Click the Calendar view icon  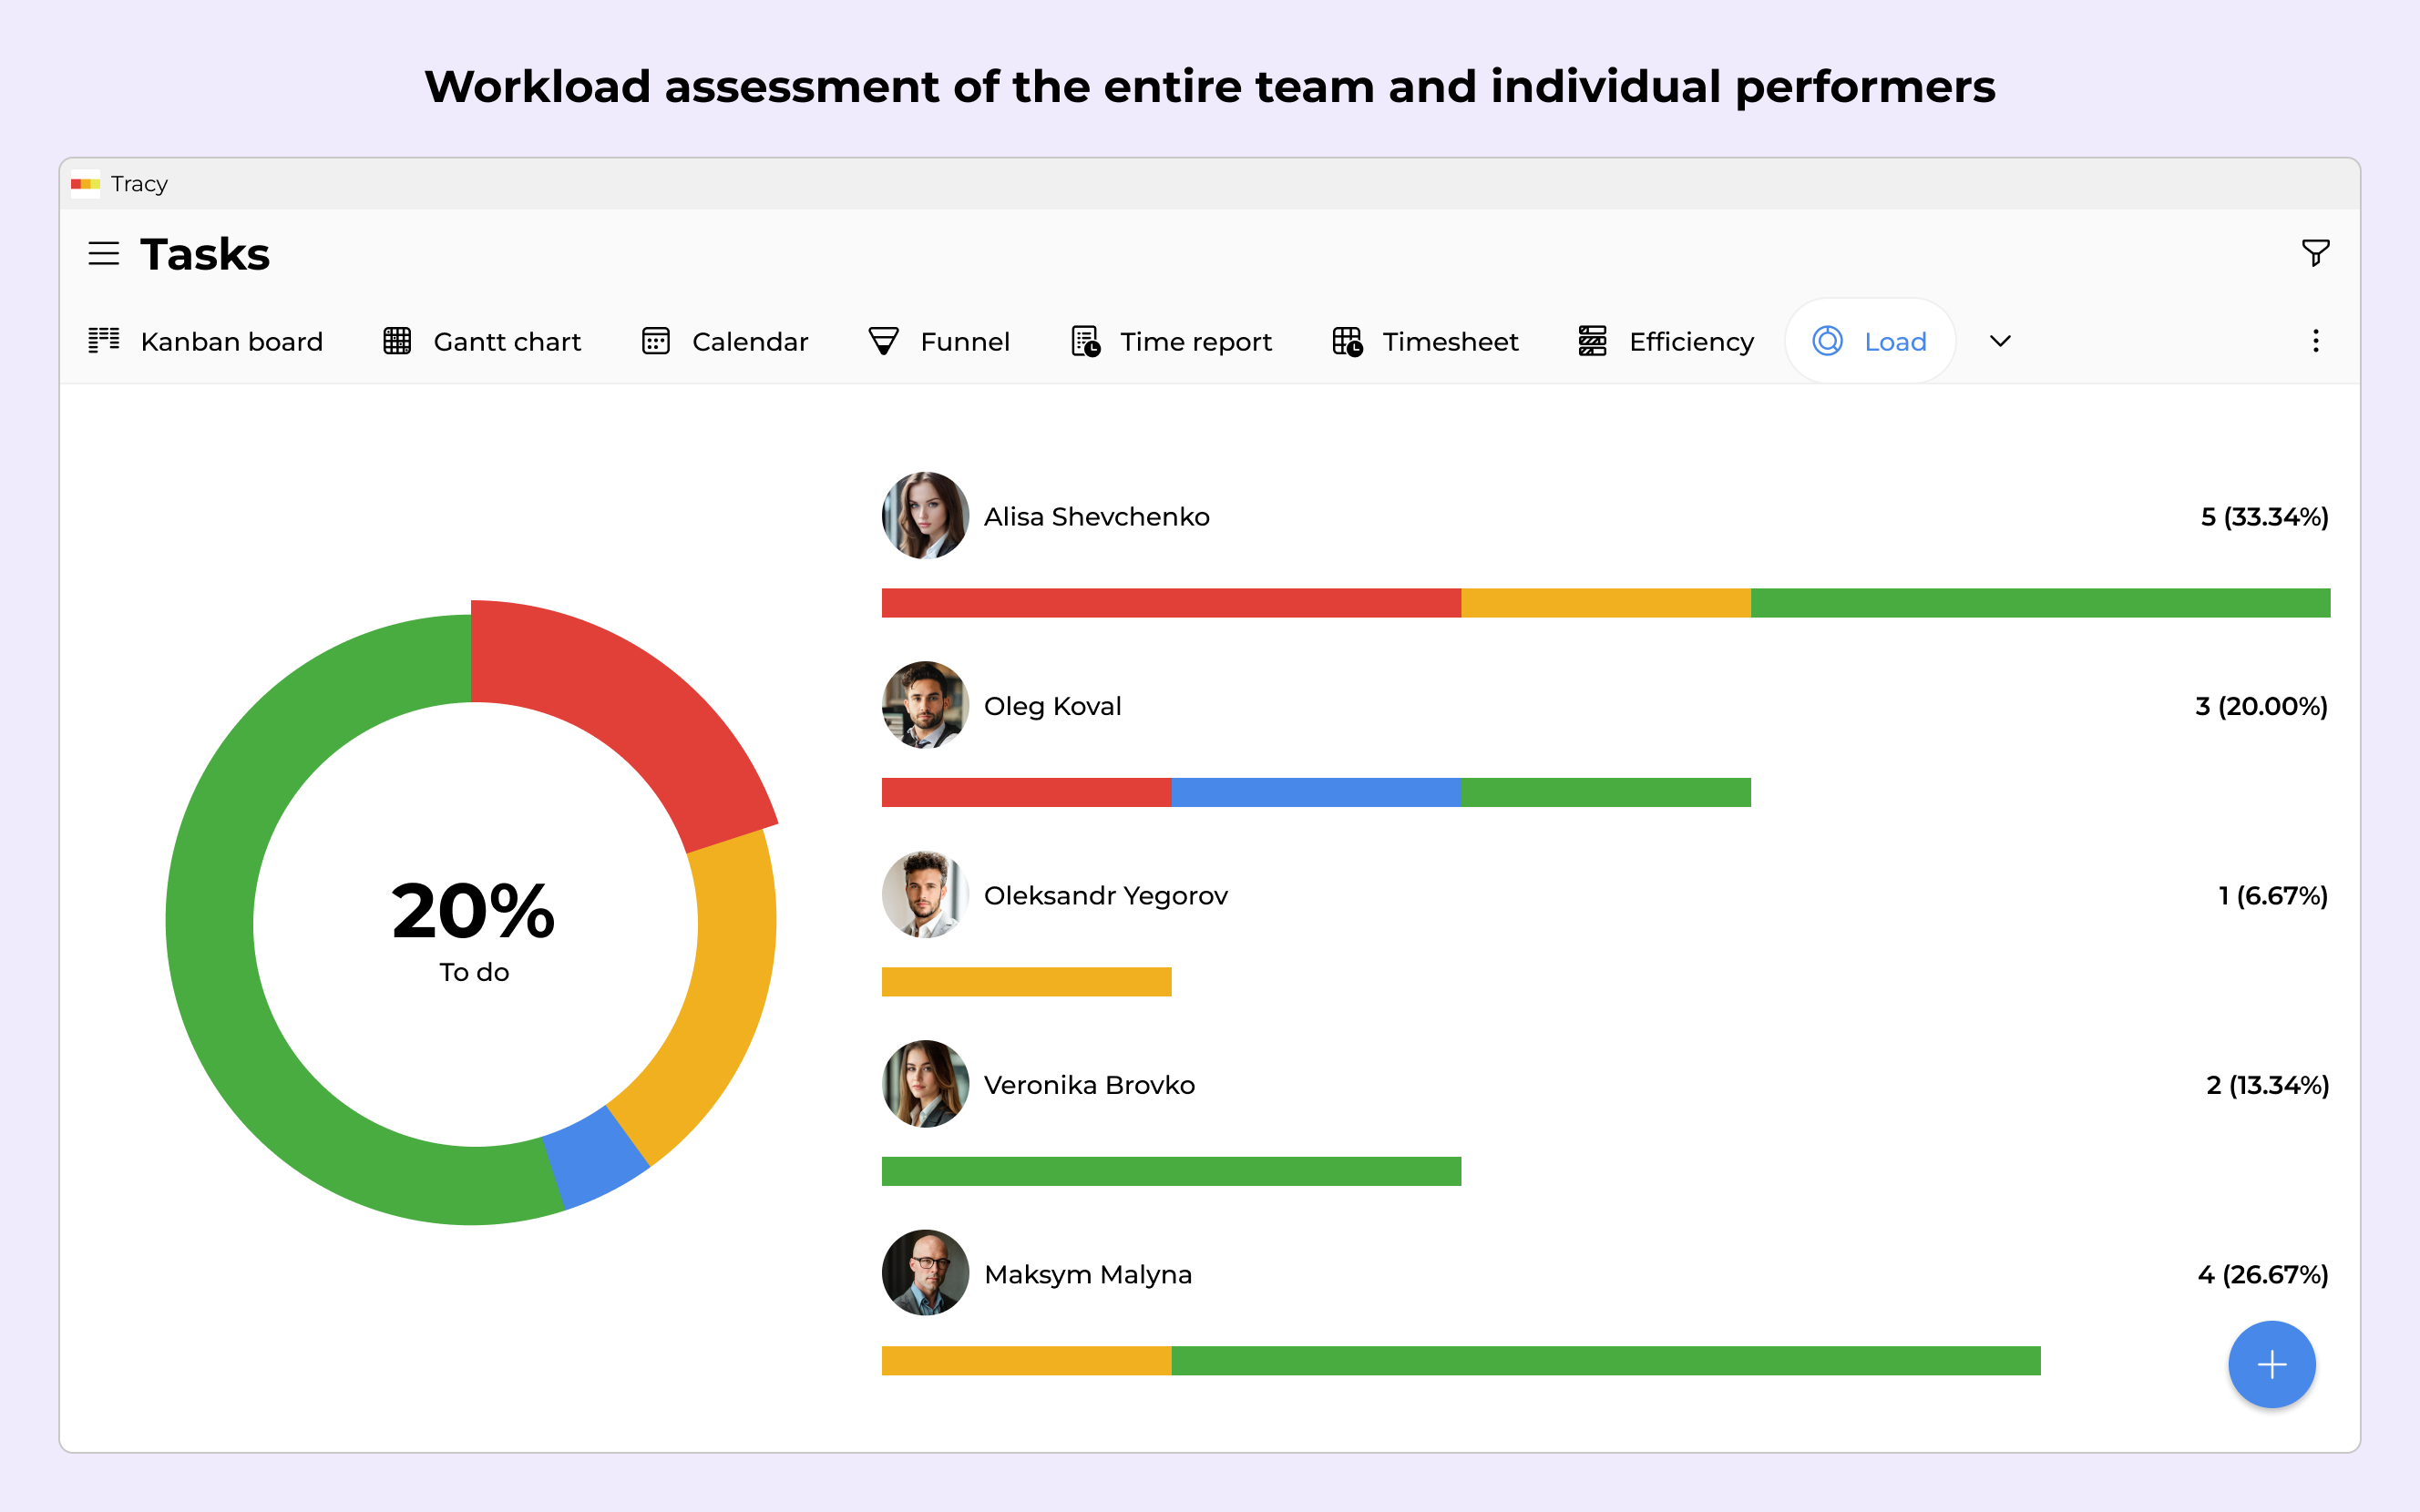pyautogui.click(x=656, y=341)
